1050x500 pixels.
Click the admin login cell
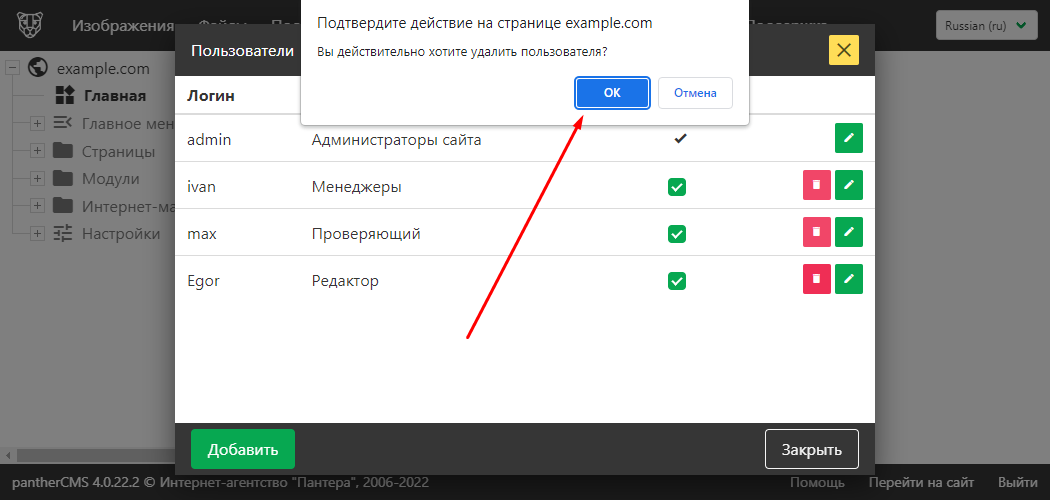[209, 140]
